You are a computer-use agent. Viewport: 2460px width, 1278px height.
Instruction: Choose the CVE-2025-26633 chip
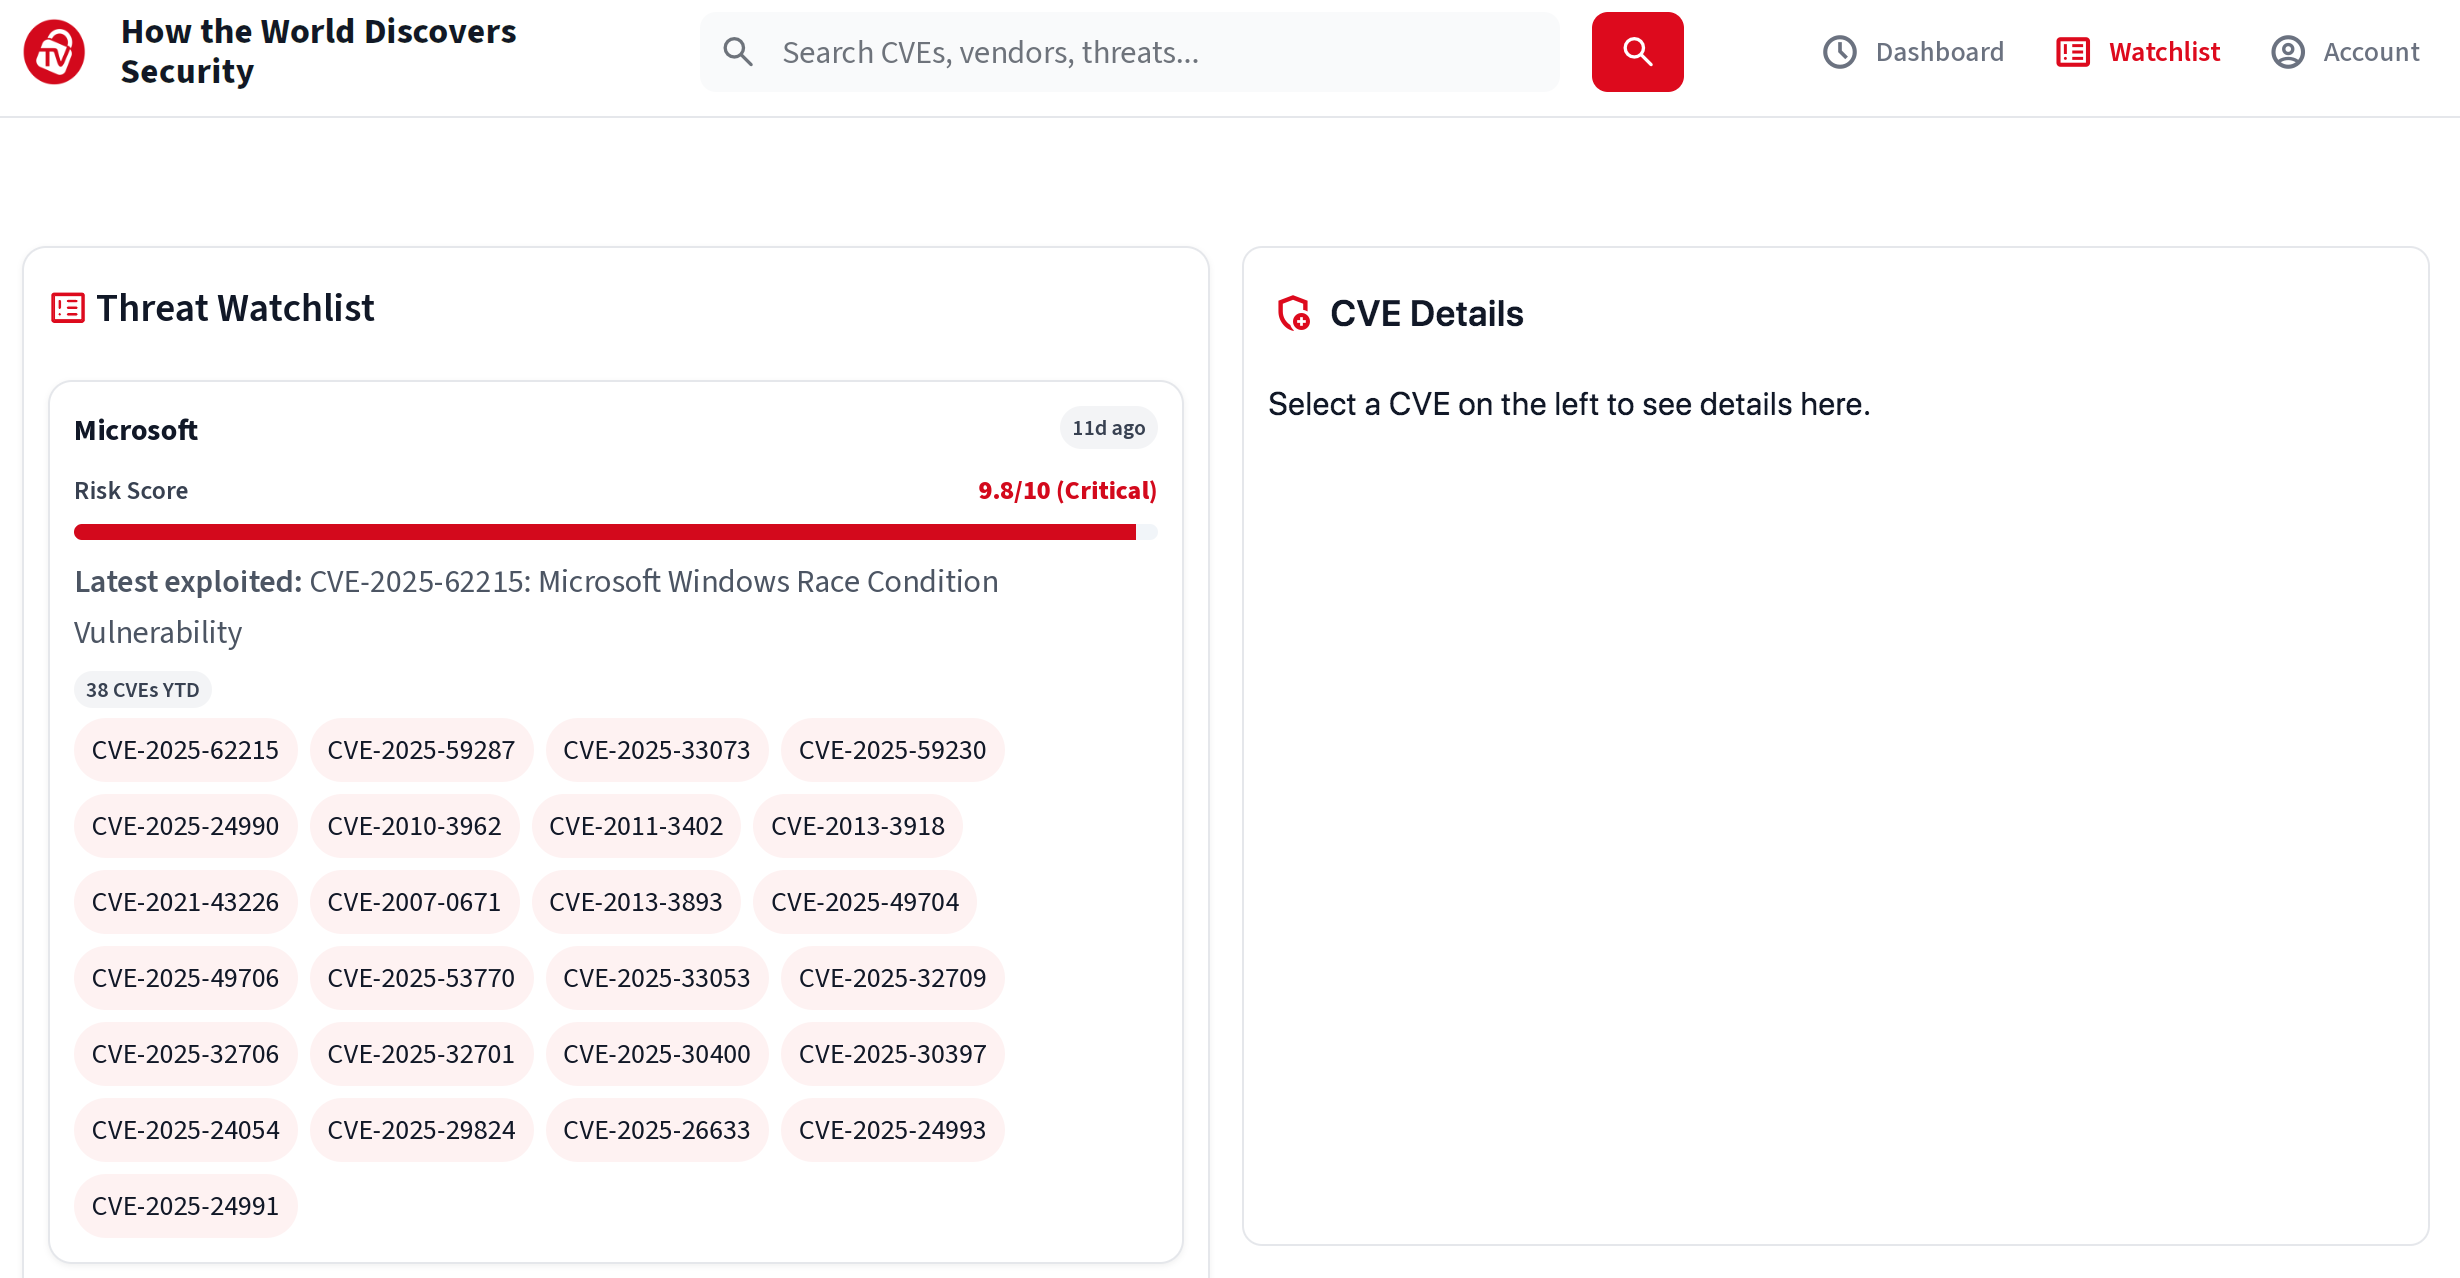[657, 1130]
